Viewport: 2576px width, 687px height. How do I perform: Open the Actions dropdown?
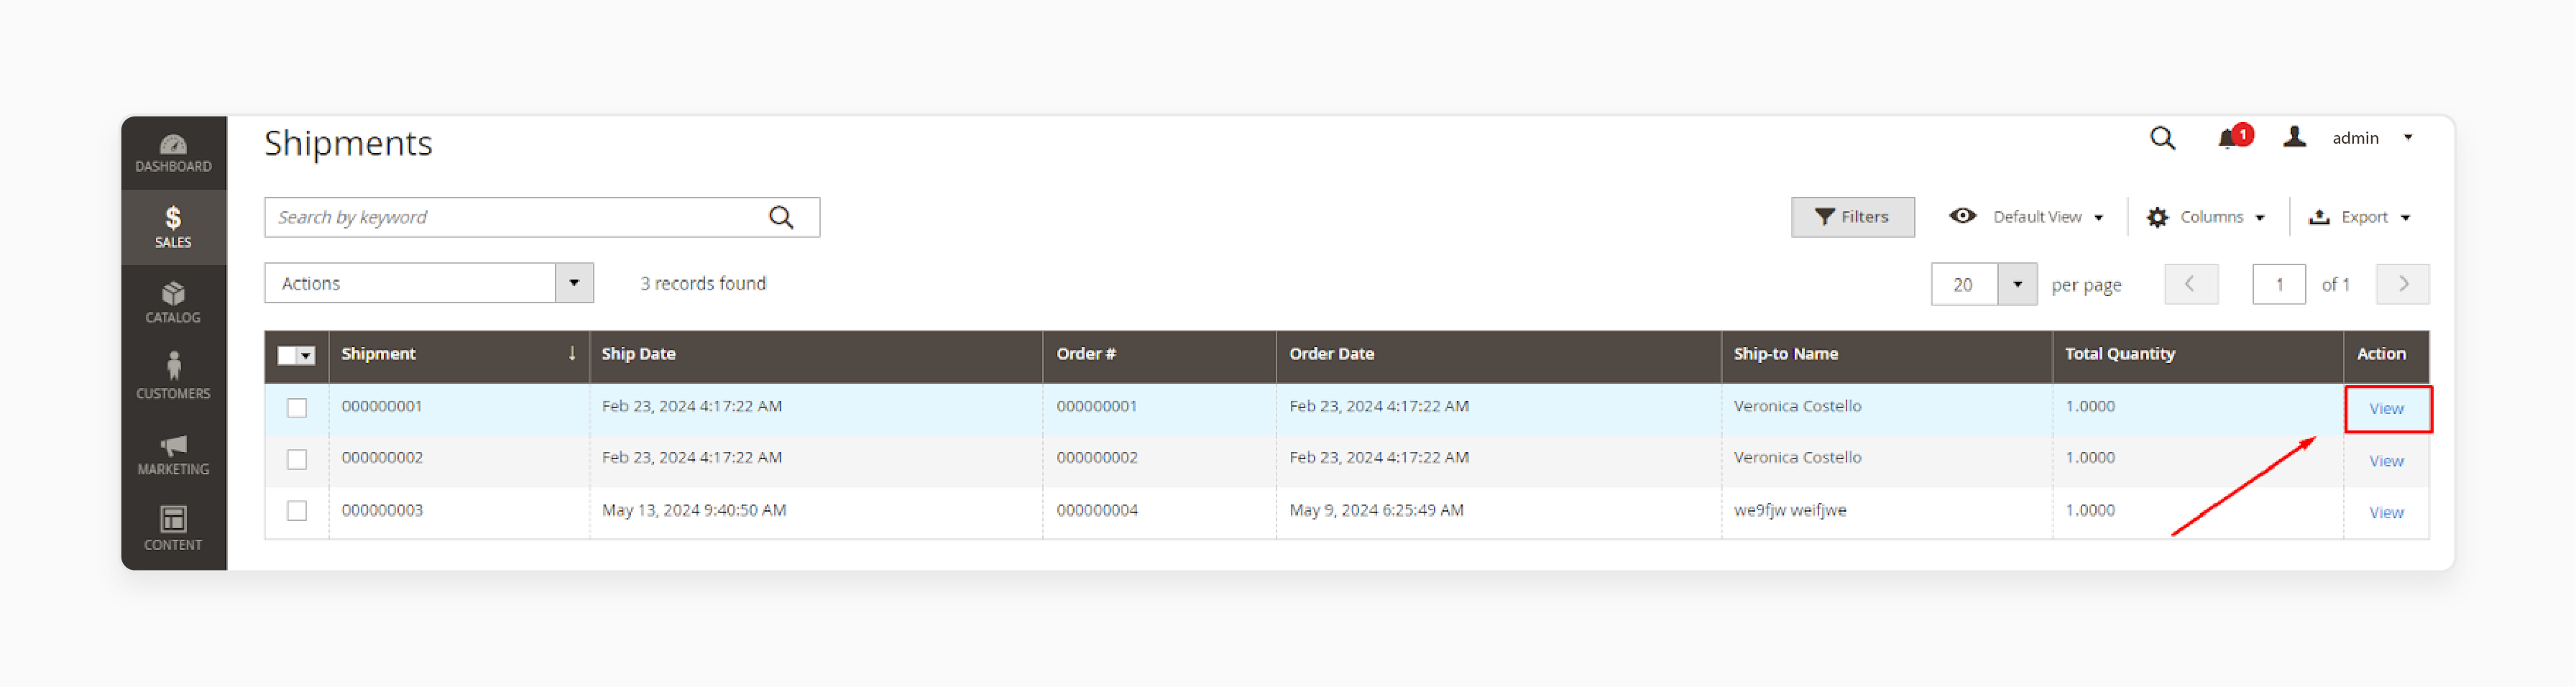point(429,283)
